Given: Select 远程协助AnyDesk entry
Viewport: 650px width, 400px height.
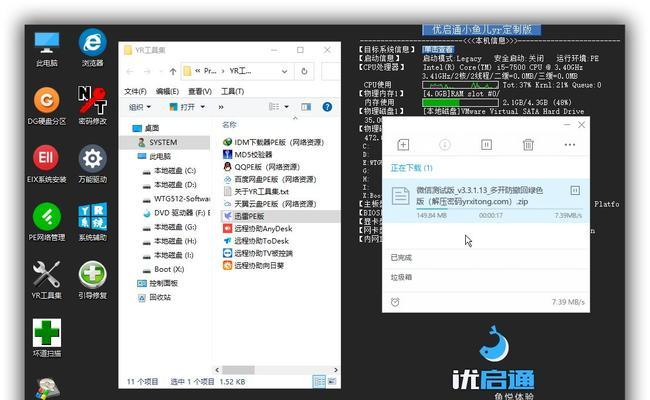Looking at the screenshot, I should tap(257, 228).
